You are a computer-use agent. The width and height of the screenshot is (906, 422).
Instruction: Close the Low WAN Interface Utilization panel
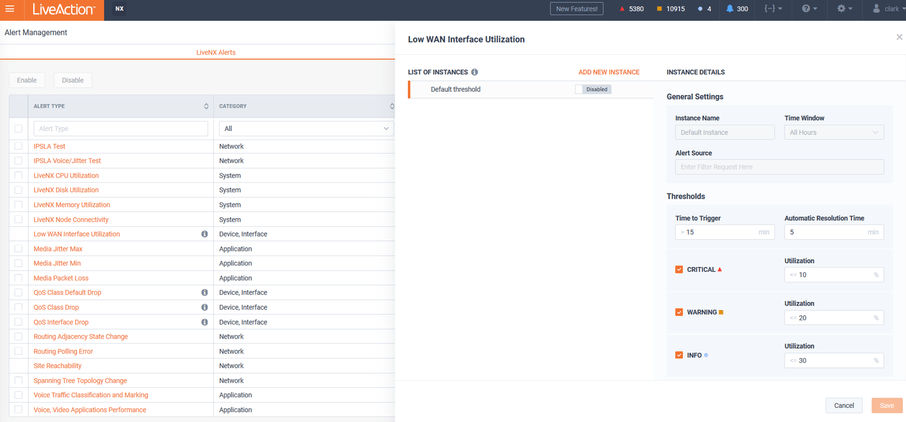[899, 37]
